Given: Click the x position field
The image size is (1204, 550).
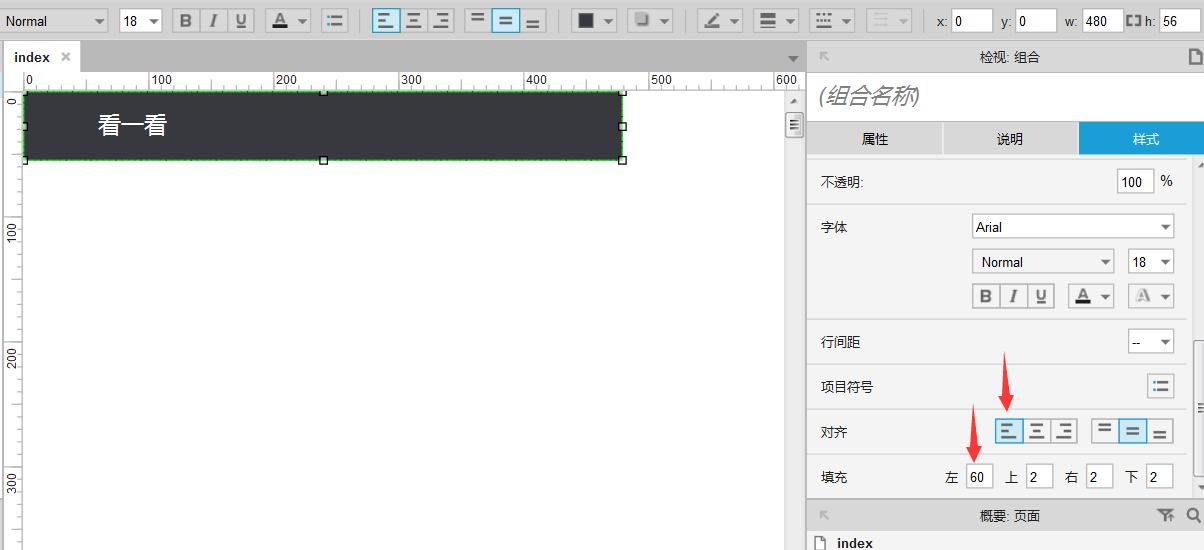Looking at the screenshot, I should pyautogui.click(x=972, y=21).
